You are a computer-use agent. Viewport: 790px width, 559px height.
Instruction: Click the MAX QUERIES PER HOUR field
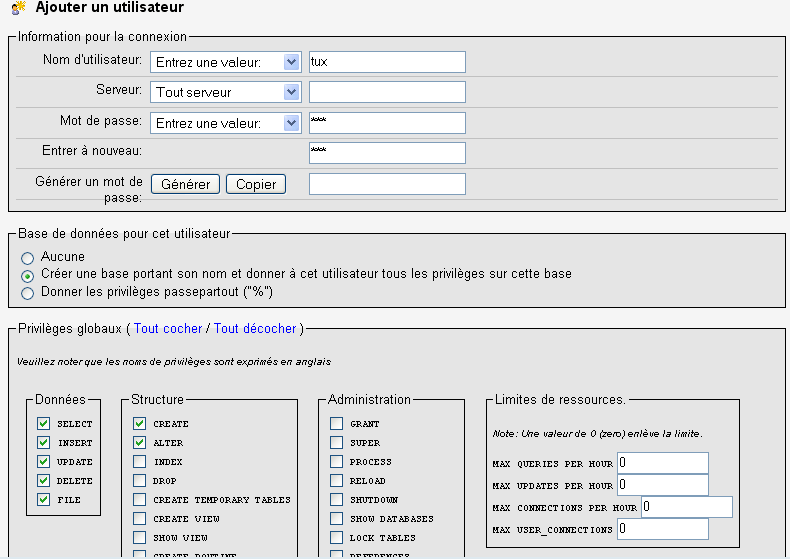(x=663, y=462)
